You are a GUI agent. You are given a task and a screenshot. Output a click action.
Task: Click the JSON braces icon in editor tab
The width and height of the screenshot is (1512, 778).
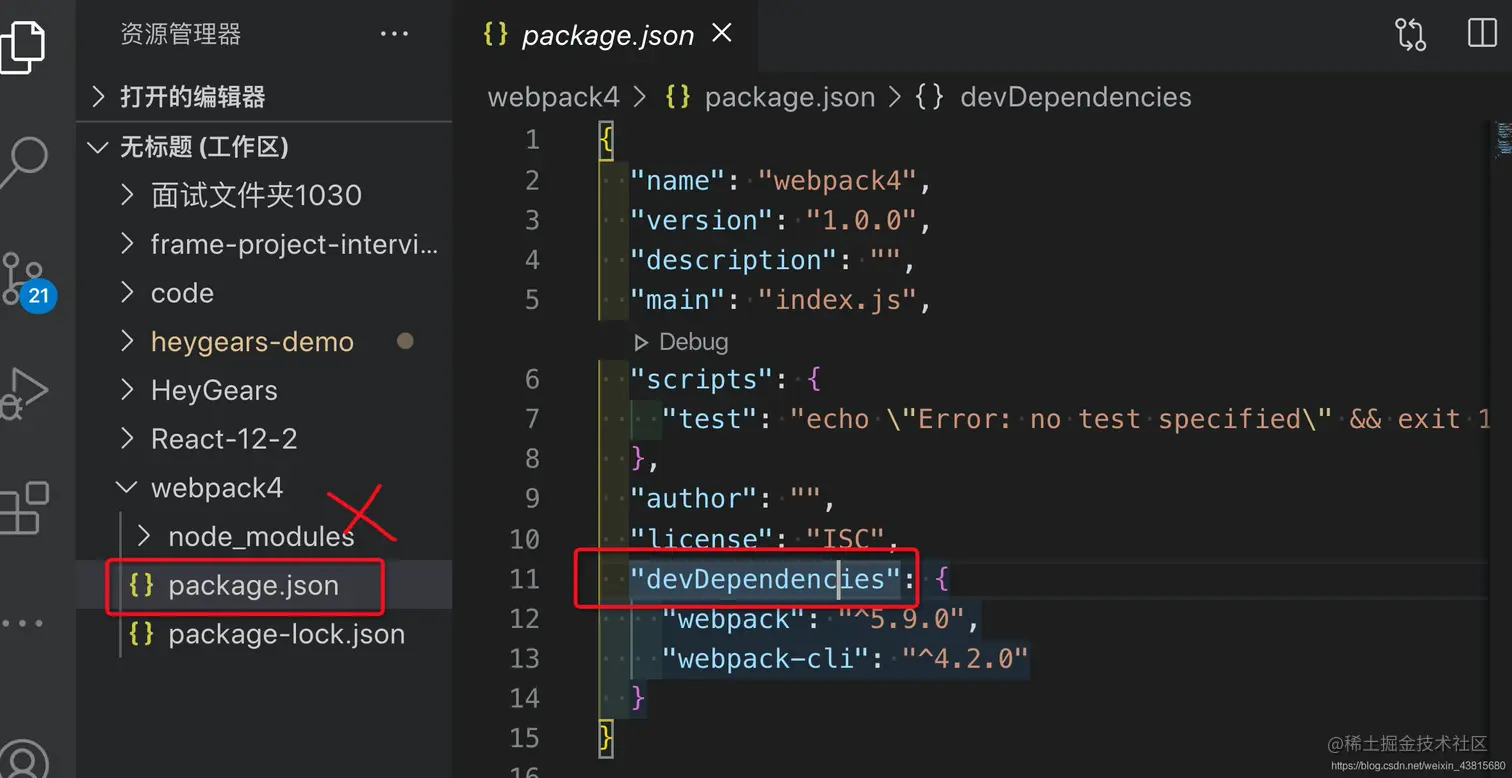click(x=495, y=34)
